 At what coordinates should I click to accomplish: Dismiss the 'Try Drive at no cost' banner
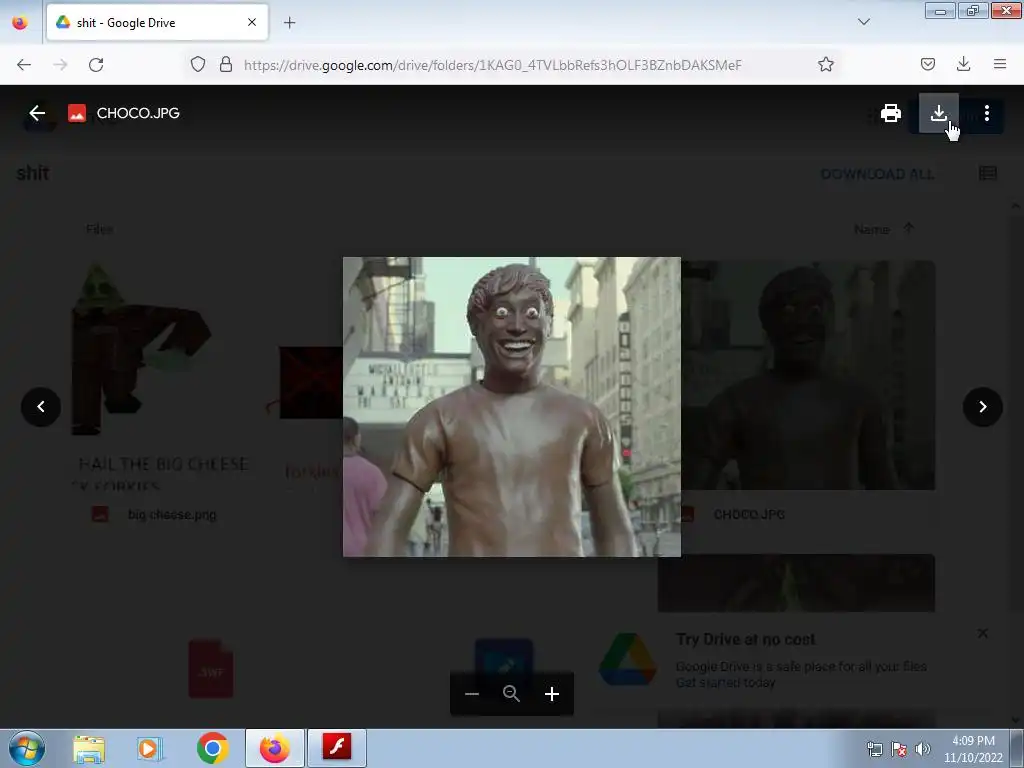pyautogui.click(x=983, y=633)
